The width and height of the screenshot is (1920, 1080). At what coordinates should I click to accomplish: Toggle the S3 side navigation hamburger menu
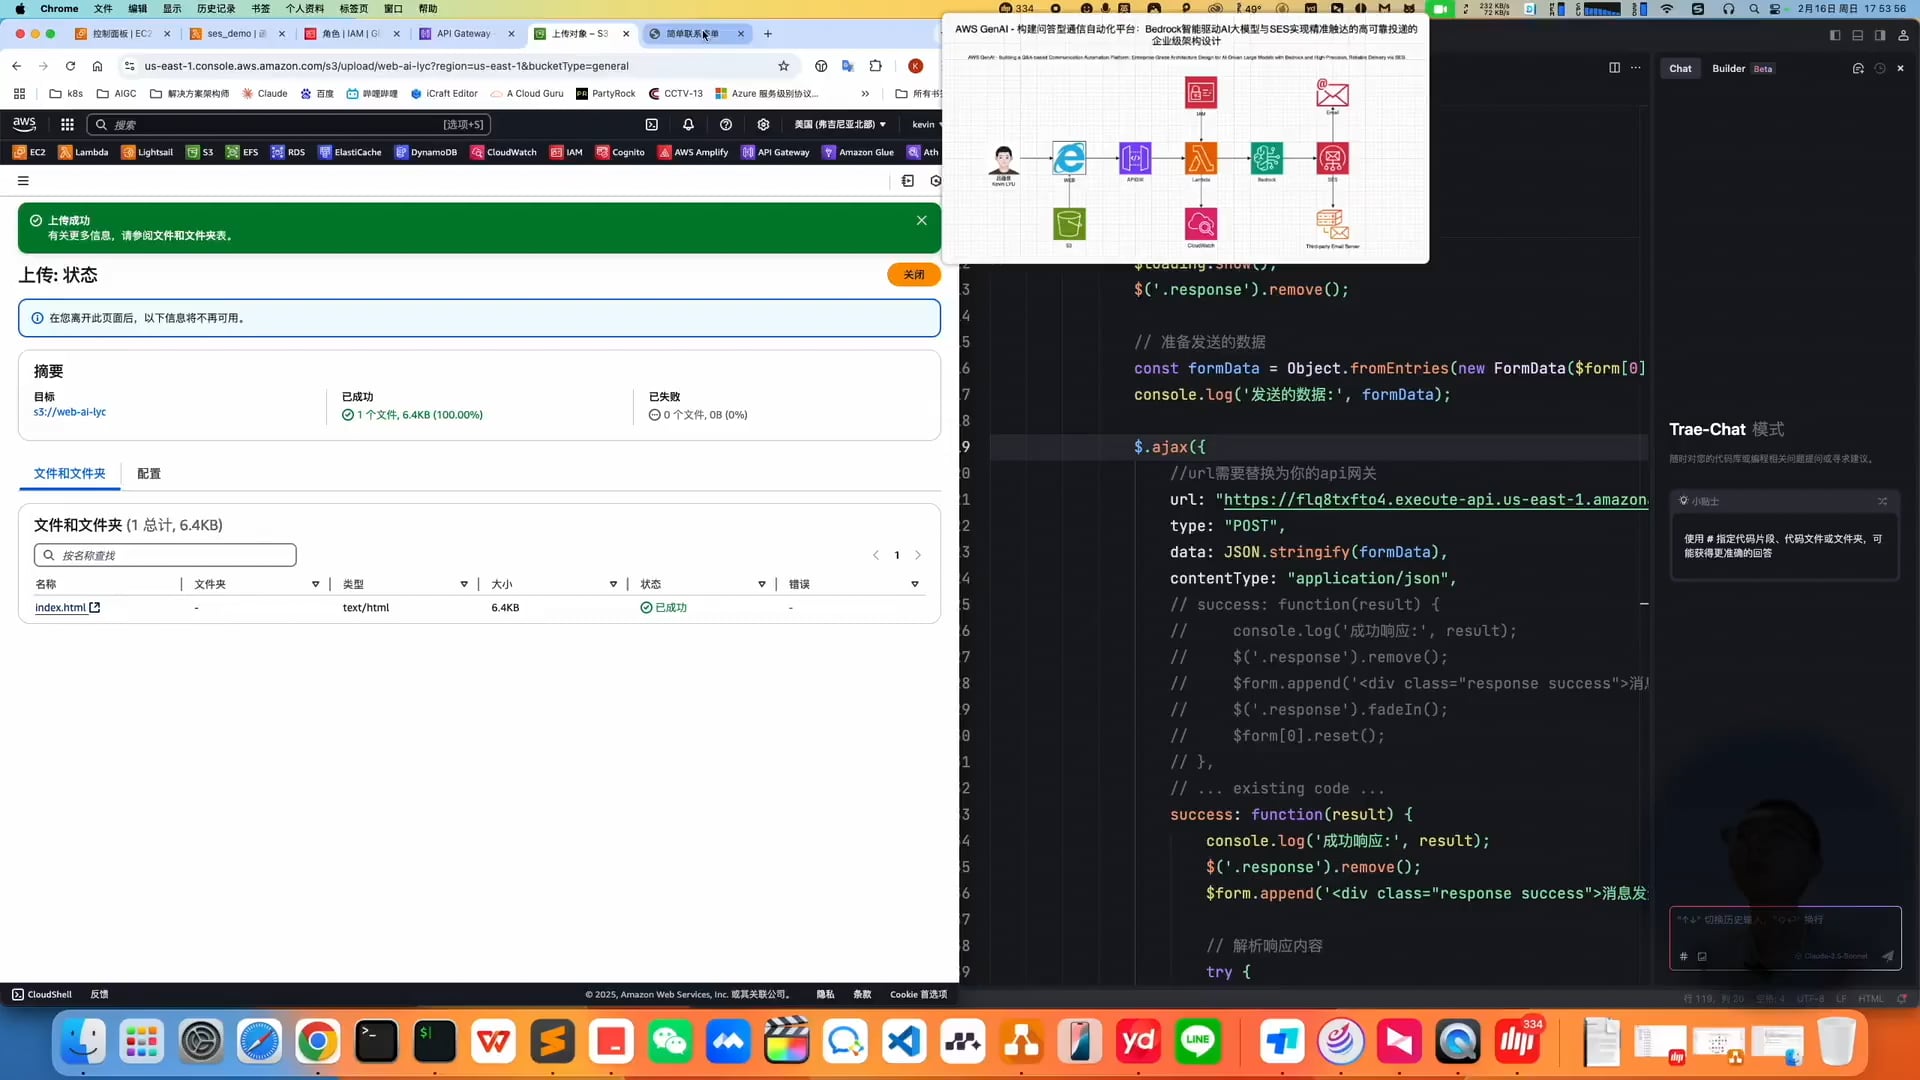pyautogui.click(x=23, y=181)
